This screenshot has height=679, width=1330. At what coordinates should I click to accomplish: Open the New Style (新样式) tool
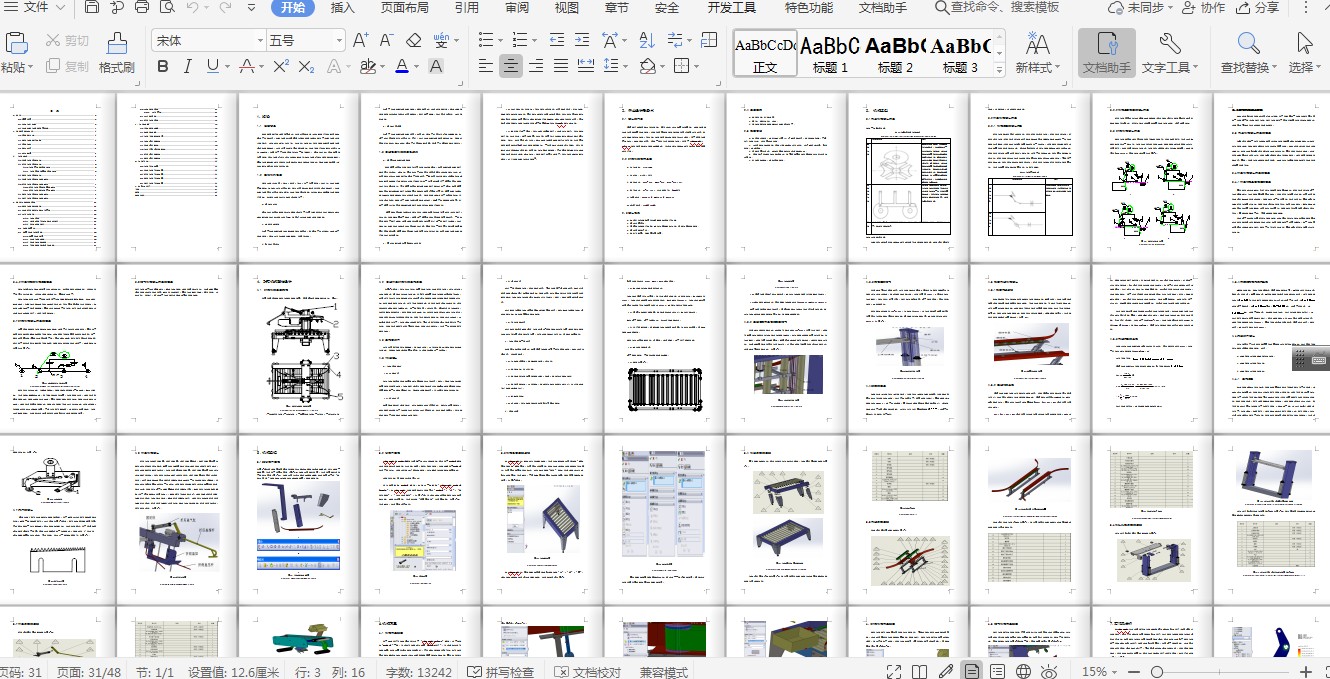[1037, 53]
